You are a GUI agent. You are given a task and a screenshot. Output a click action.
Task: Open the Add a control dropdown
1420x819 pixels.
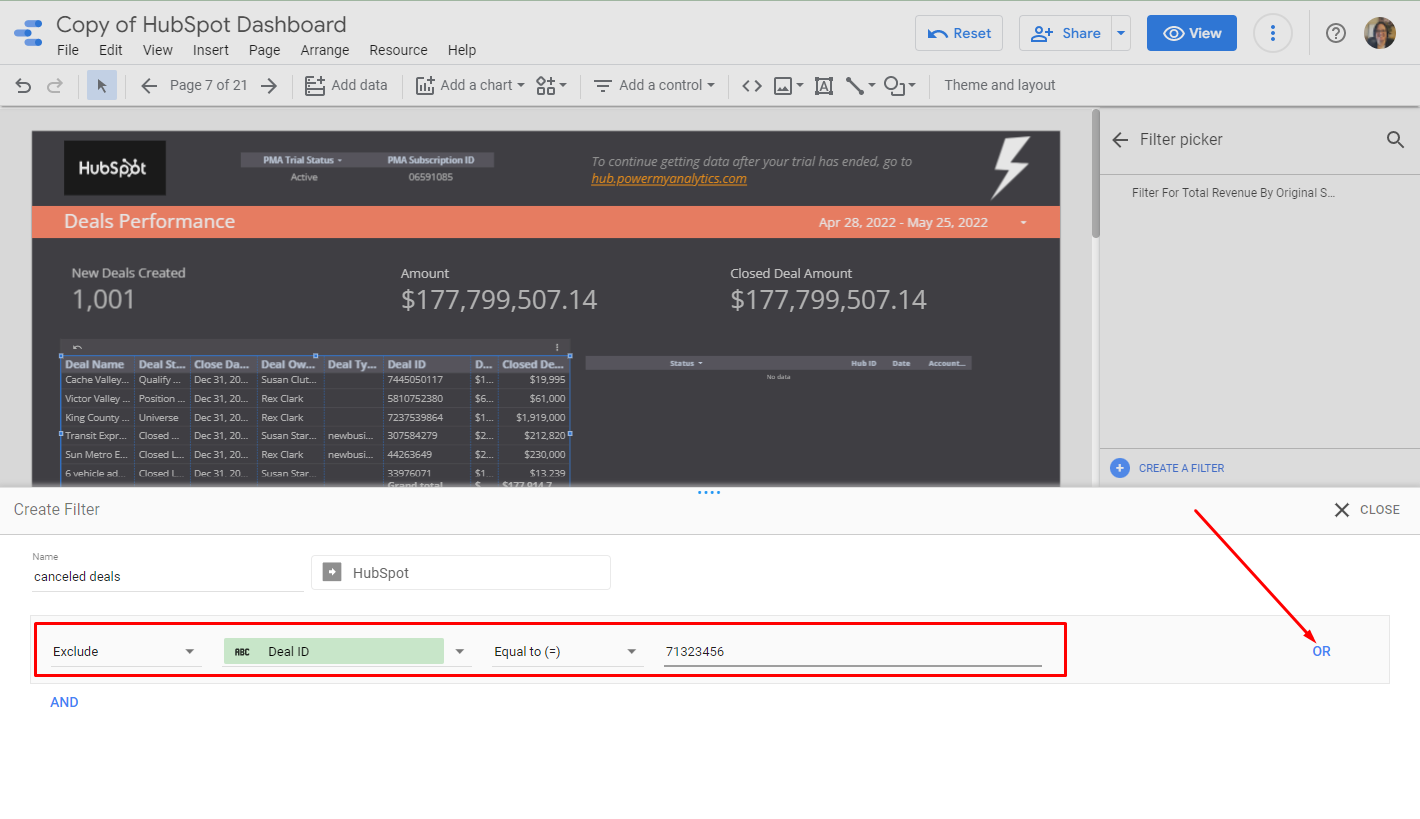pos(654,85)
